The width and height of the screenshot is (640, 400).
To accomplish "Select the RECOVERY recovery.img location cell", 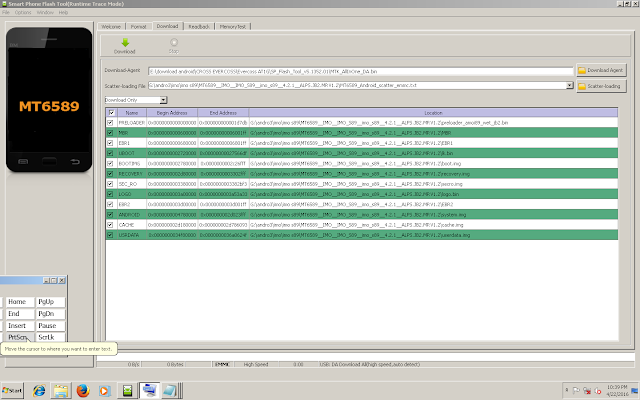I will (x=433, y=173).
